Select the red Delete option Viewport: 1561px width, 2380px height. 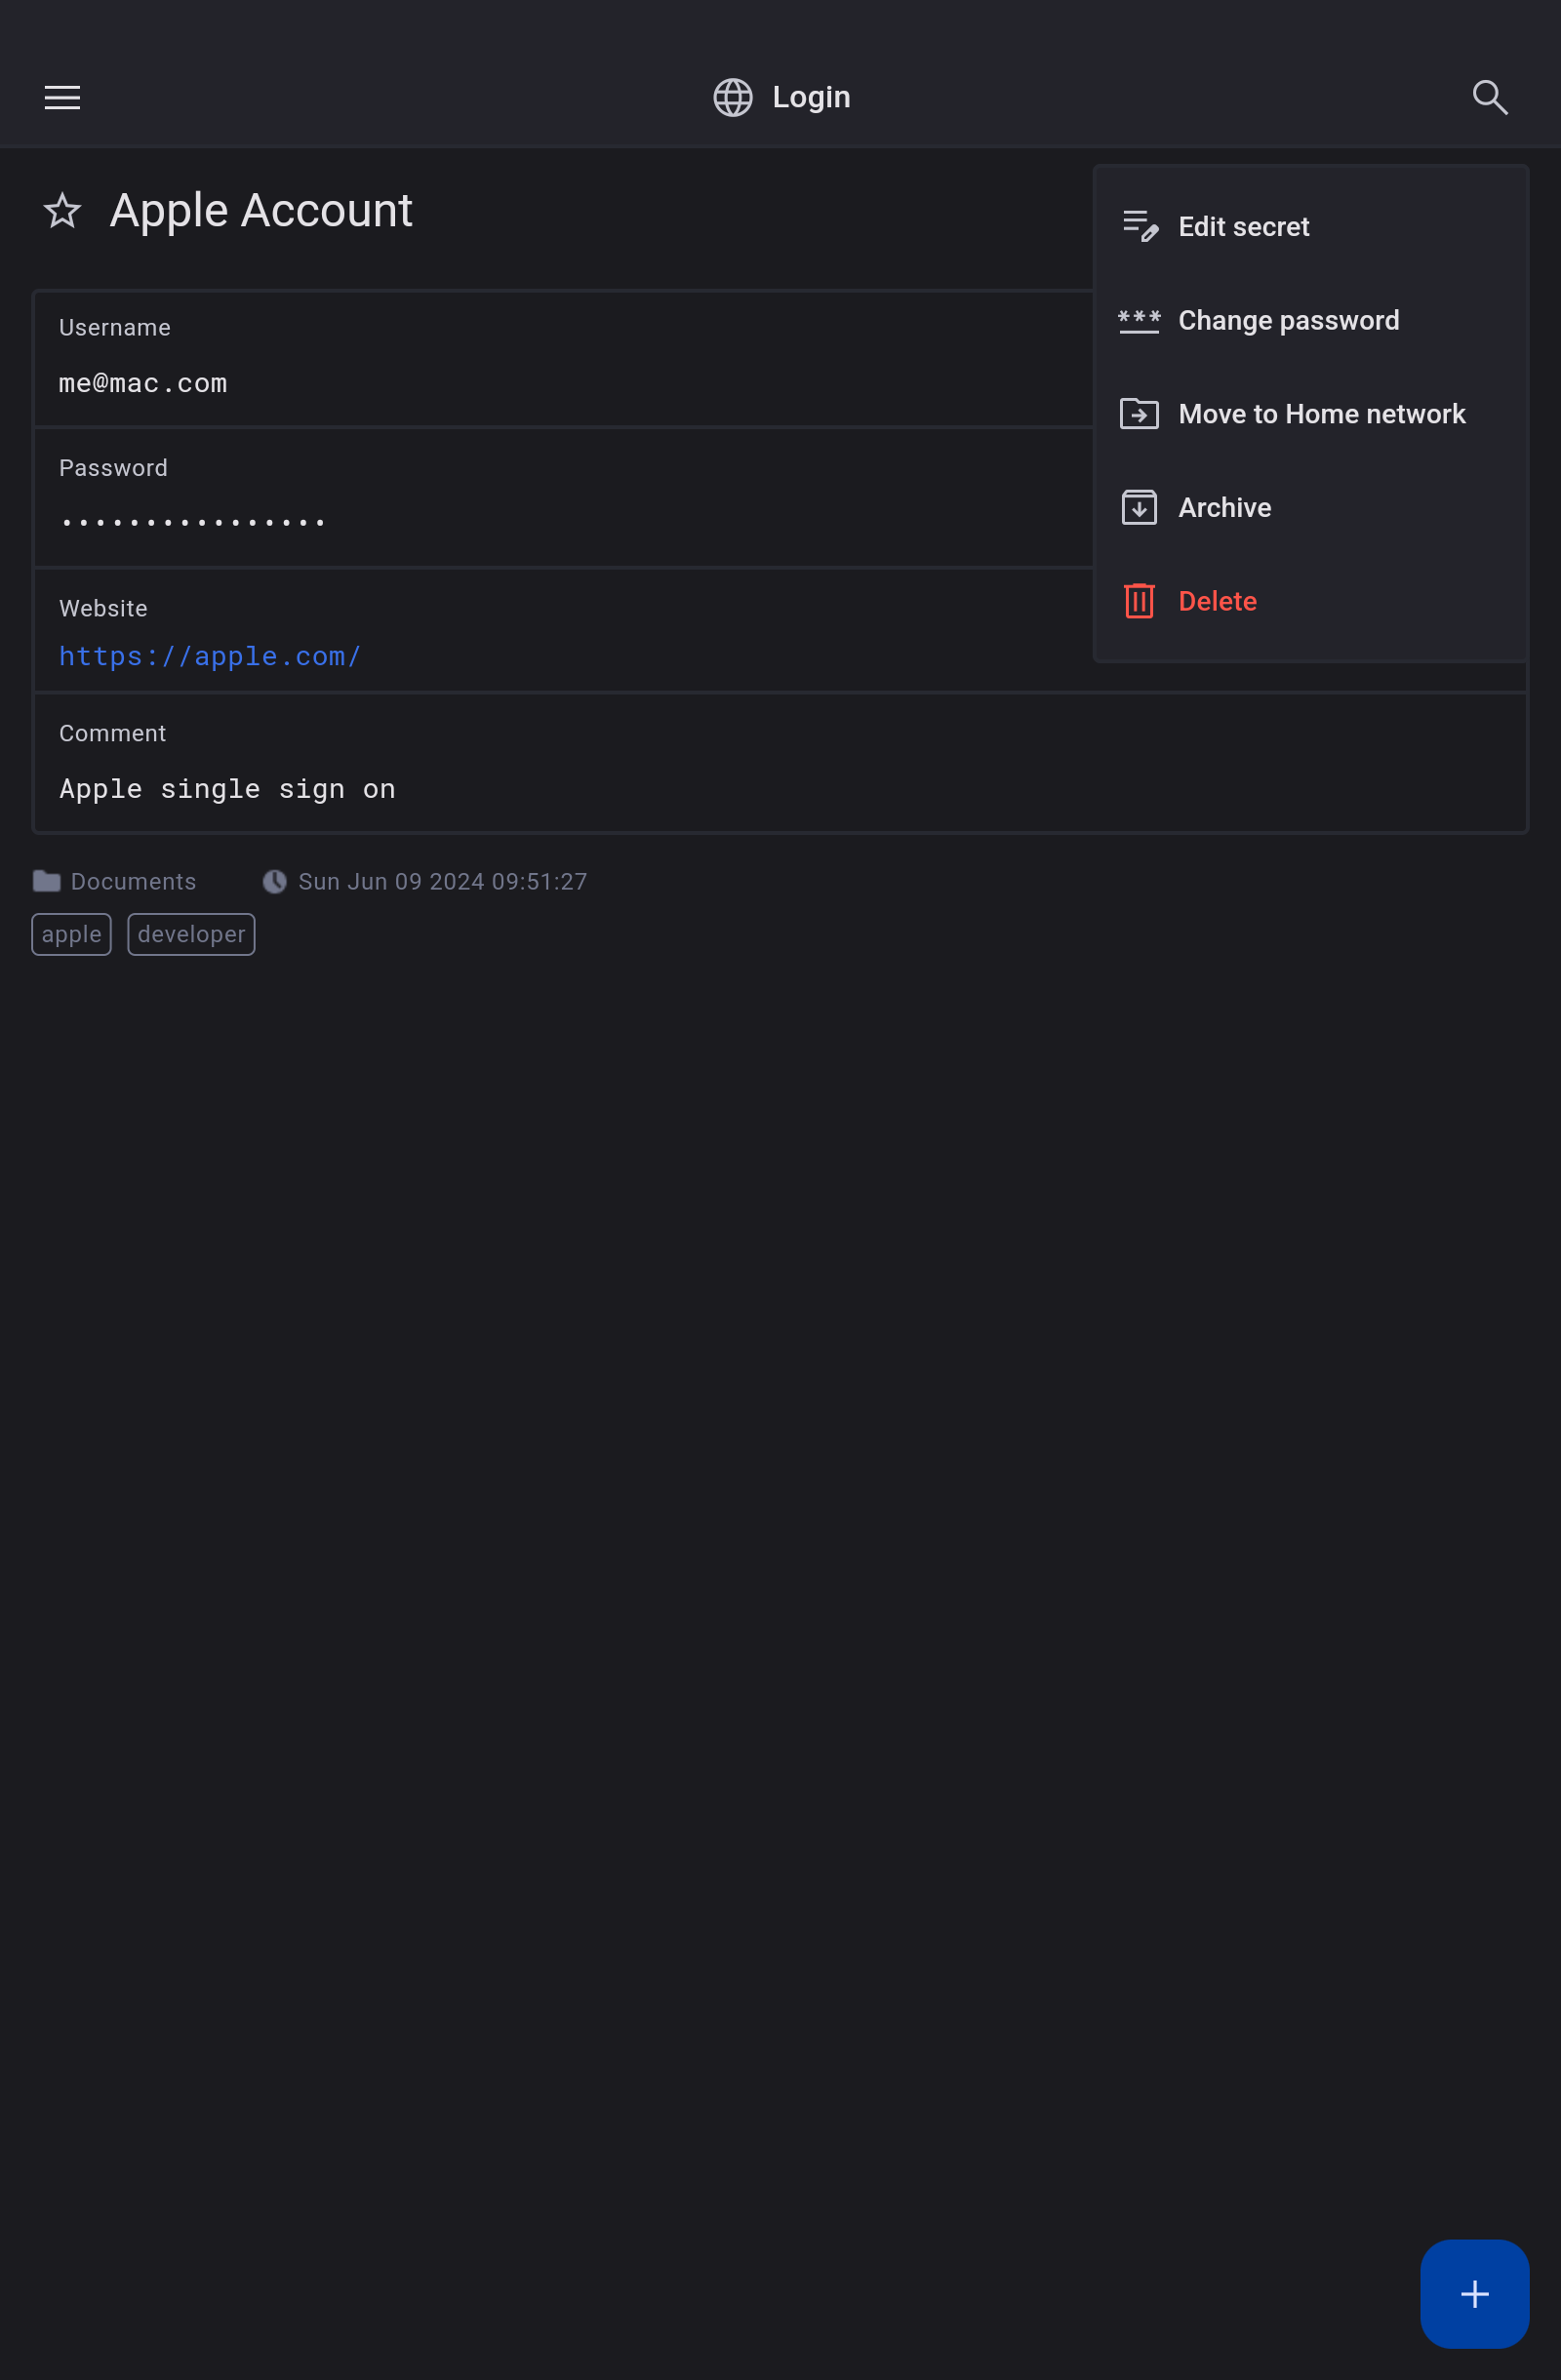(x=1217, y=601)
